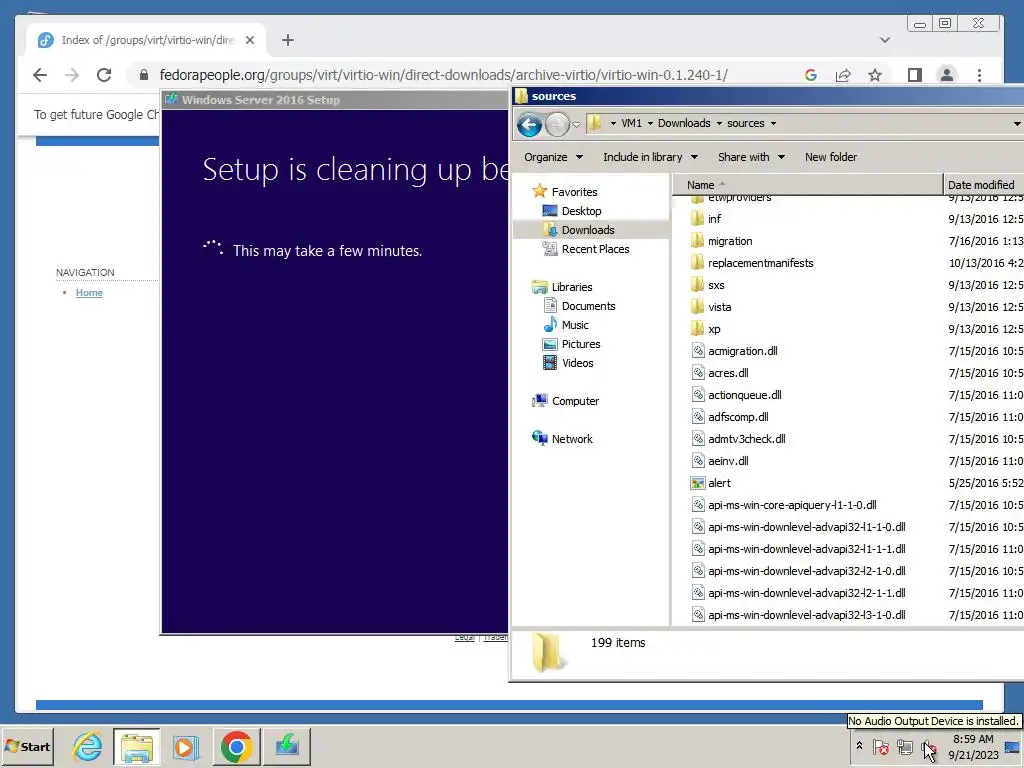1024x768 pixels.
Task: Go back in Chrome browser
Action: [40, 75]
